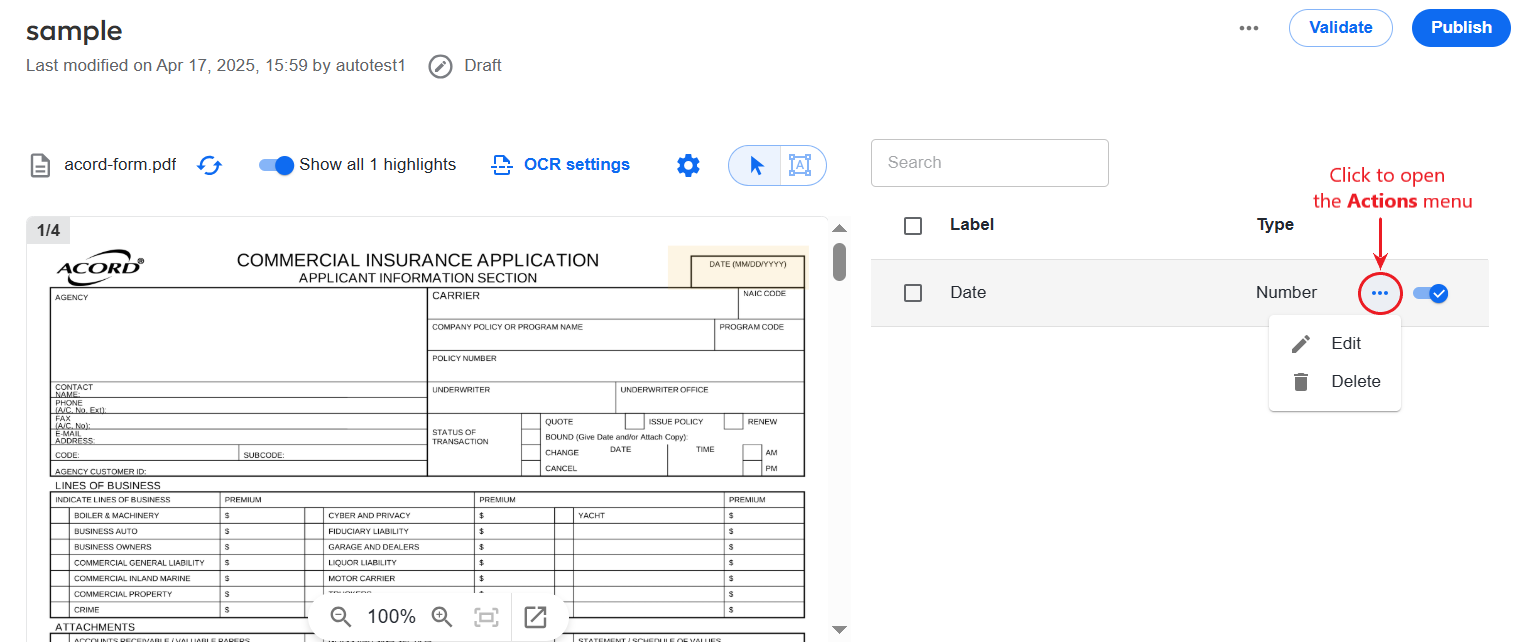Click the scroll up arrow of preview

pos(840,229)
